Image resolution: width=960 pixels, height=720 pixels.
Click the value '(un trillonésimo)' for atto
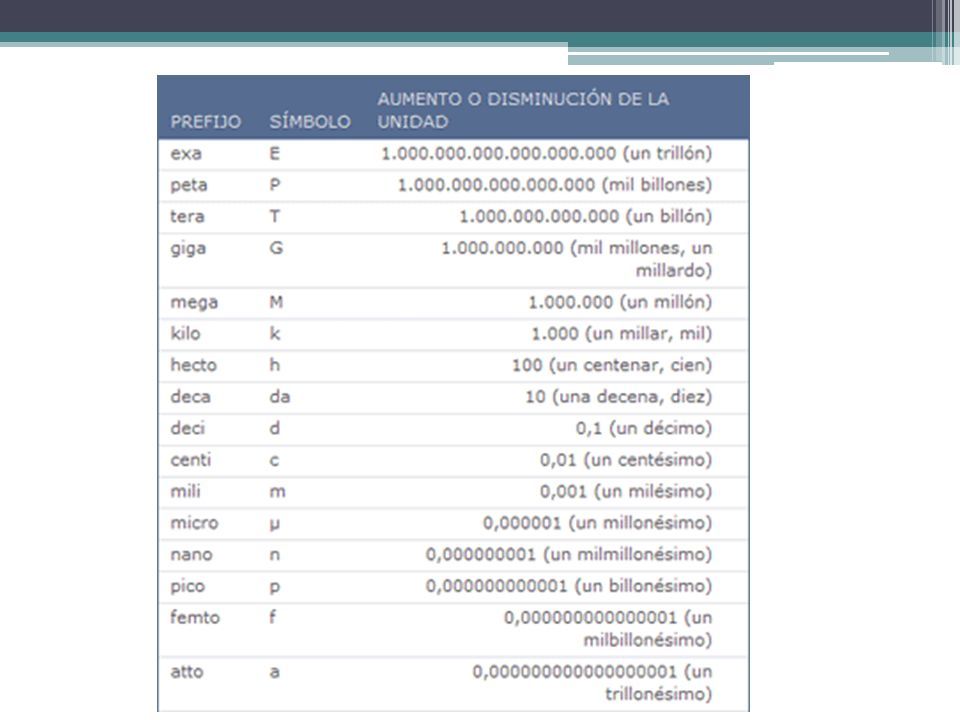(x=659, y=683)
